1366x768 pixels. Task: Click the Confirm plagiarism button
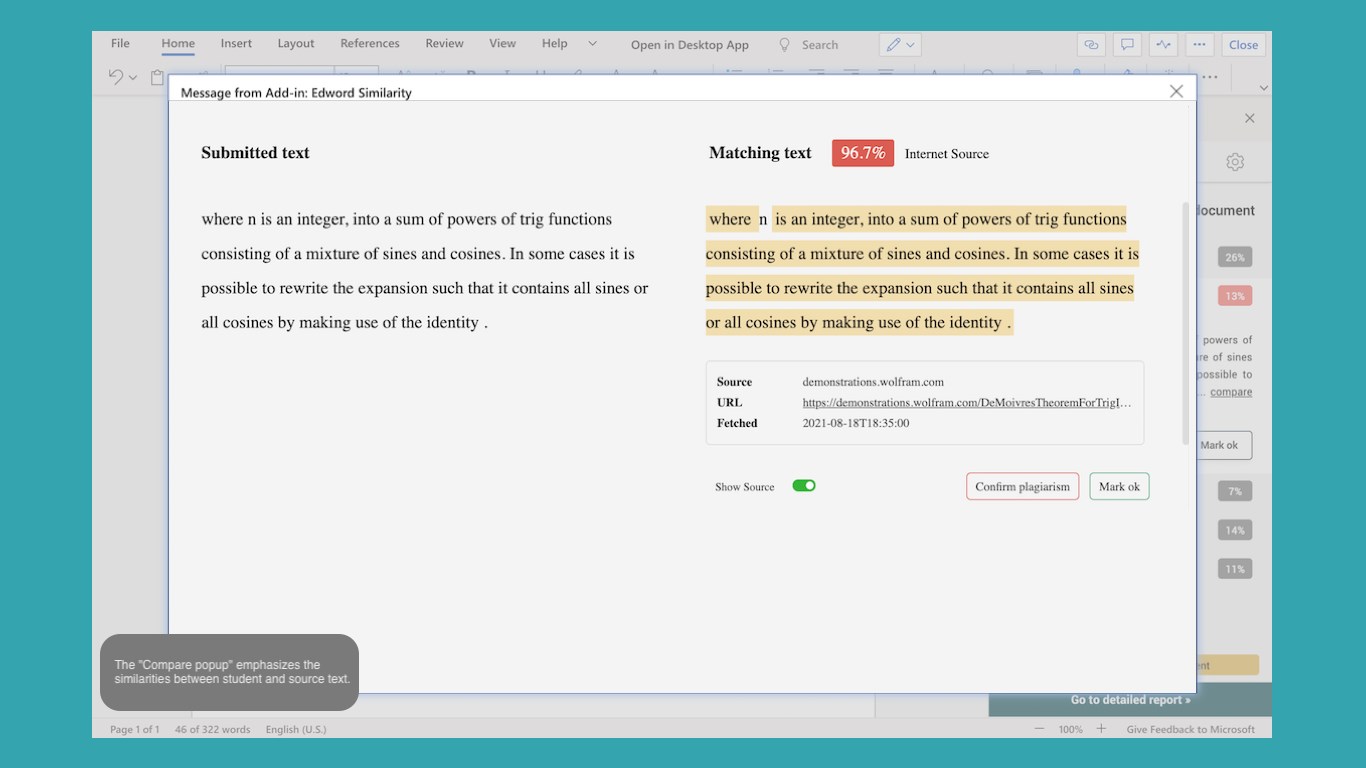1022,487
